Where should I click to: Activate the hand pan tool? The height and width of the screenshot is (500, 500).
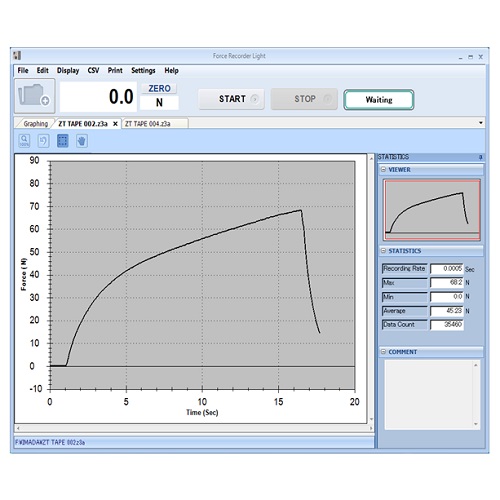(x=82, y=141)
